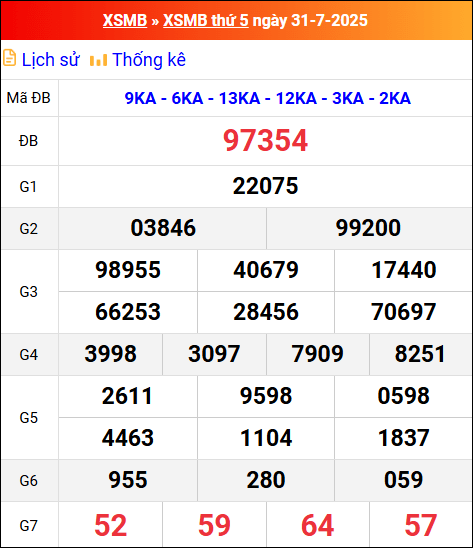Click the G1 prize number 22075
Screen dimensions: 473x548
[x=265, y=186]
